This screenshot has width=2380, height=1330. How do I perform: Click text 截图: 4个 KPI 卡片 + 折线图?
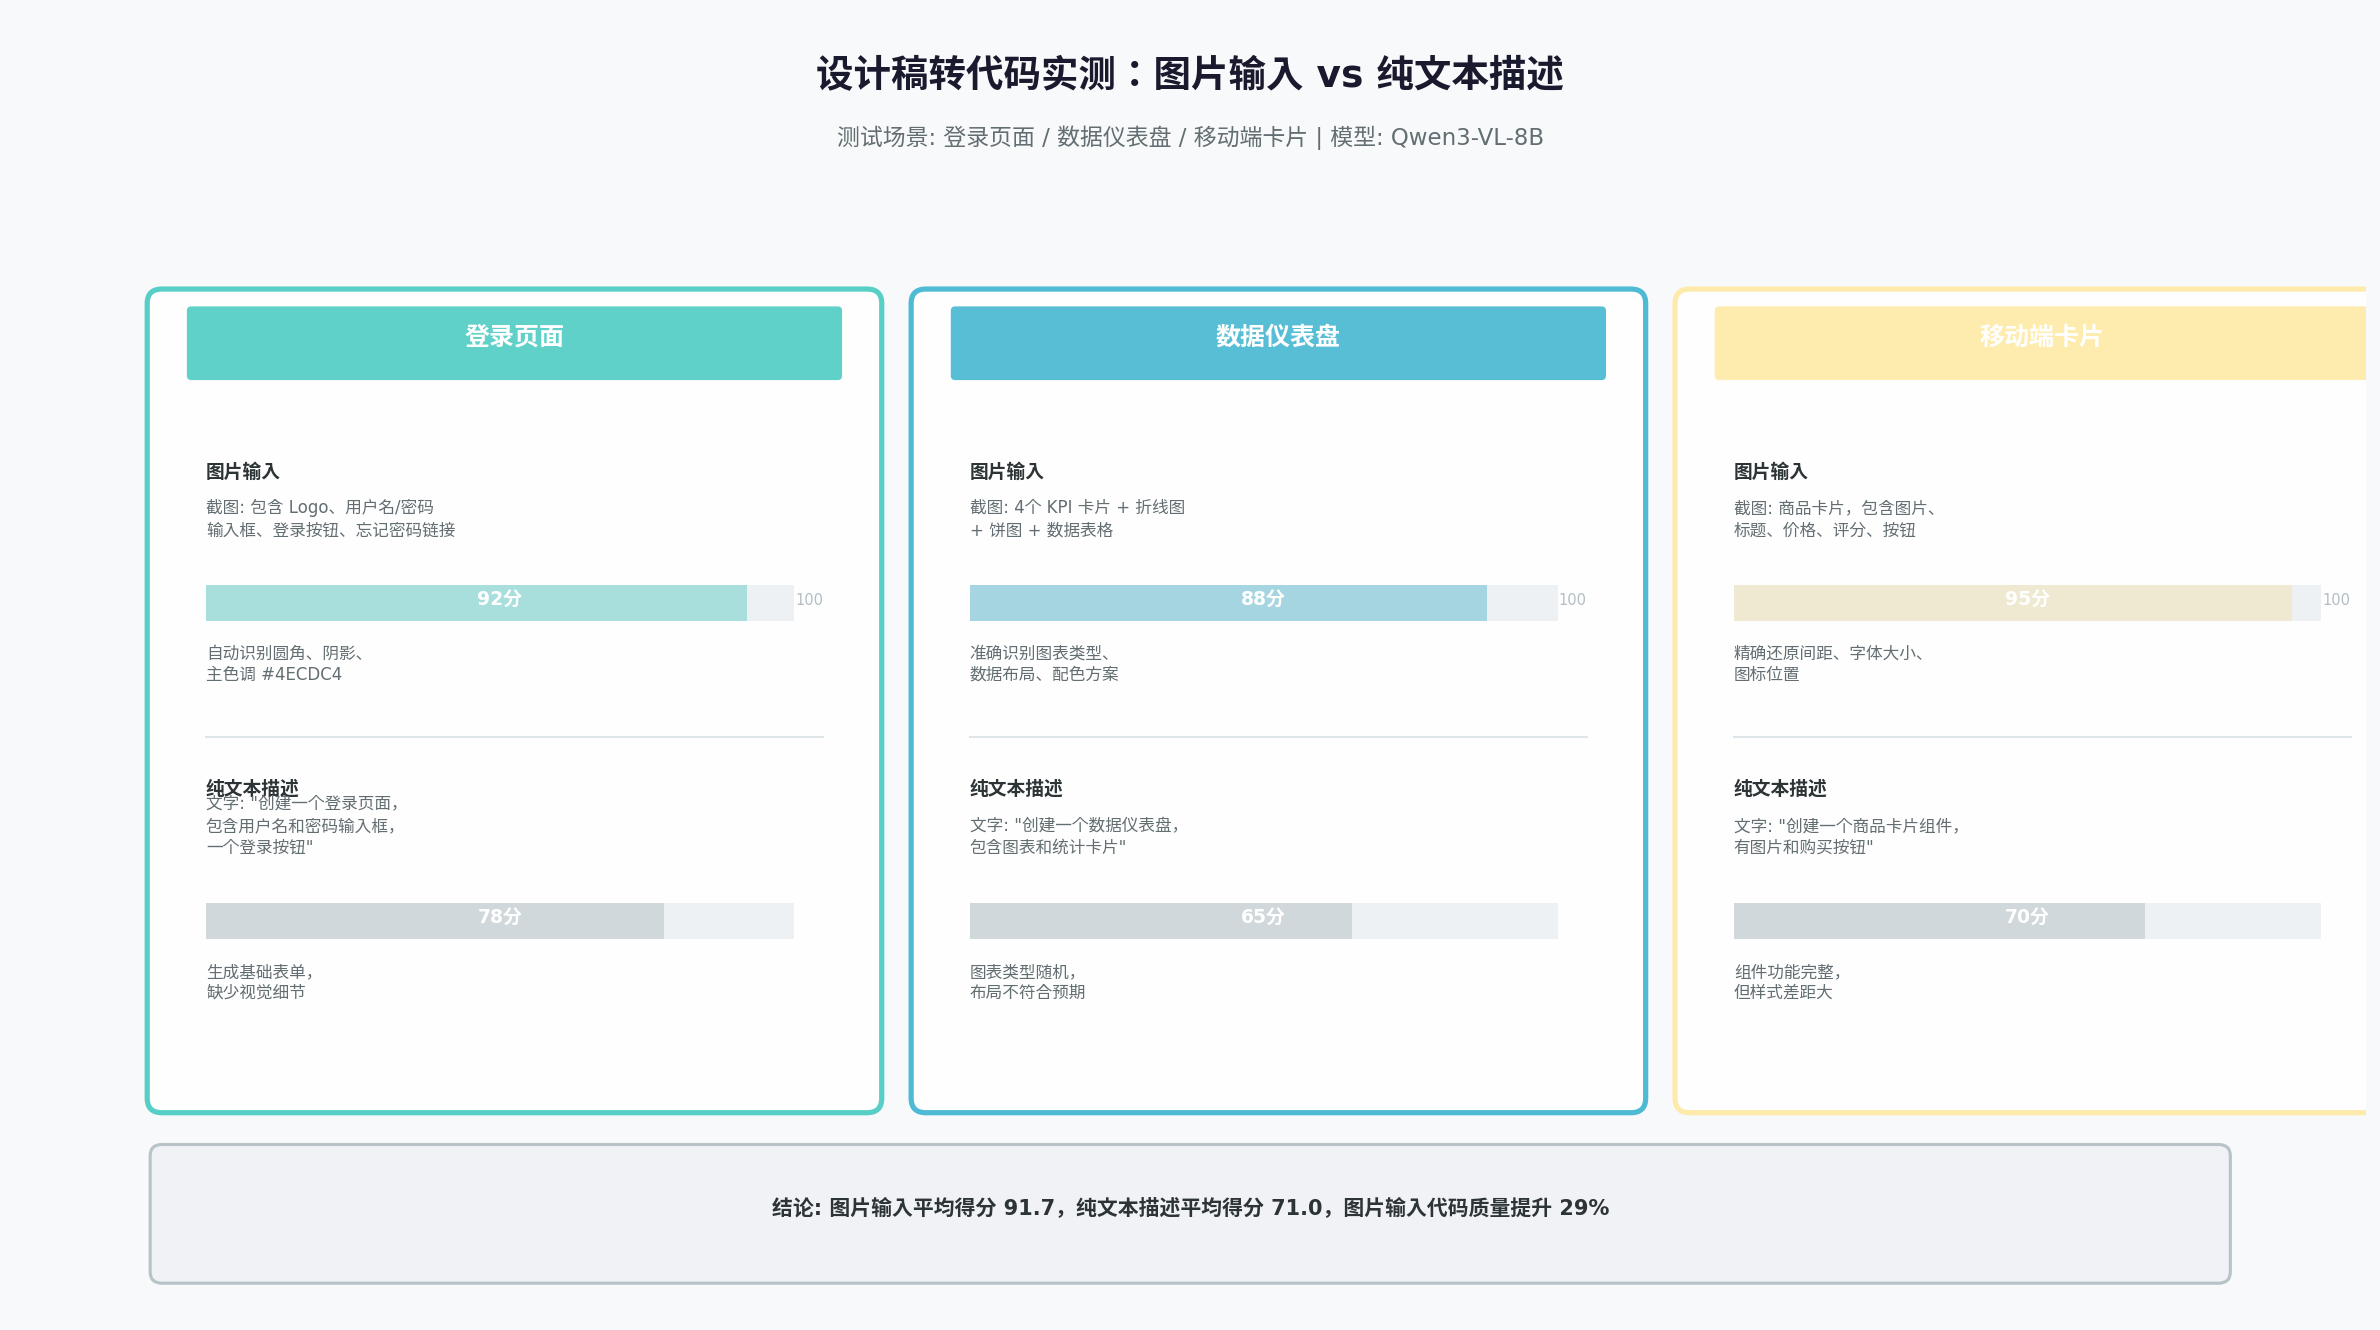click(1077, 507)
